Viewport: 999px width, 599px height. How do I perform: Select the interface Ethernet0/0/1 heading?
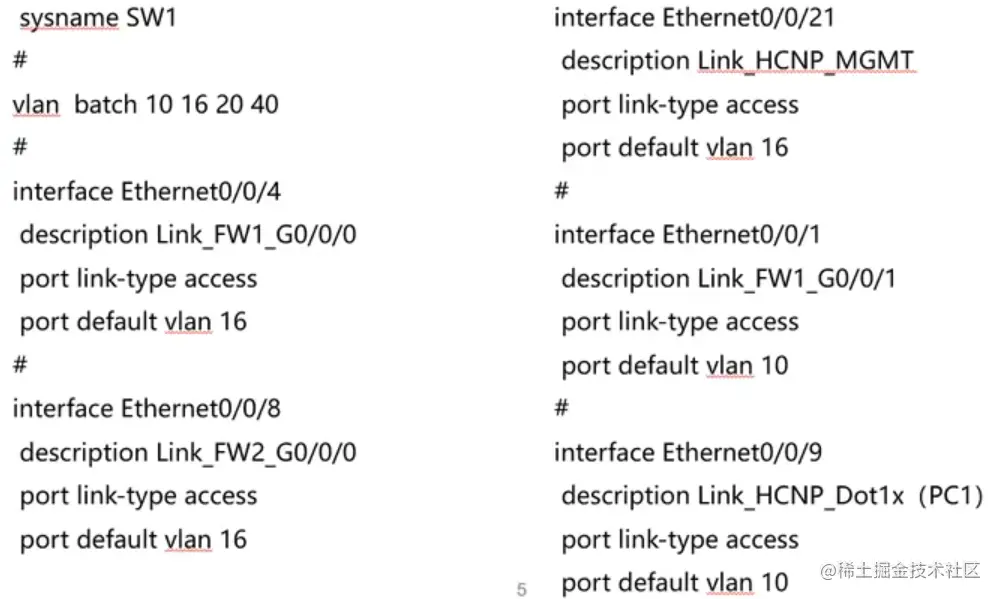coord(687,235)
